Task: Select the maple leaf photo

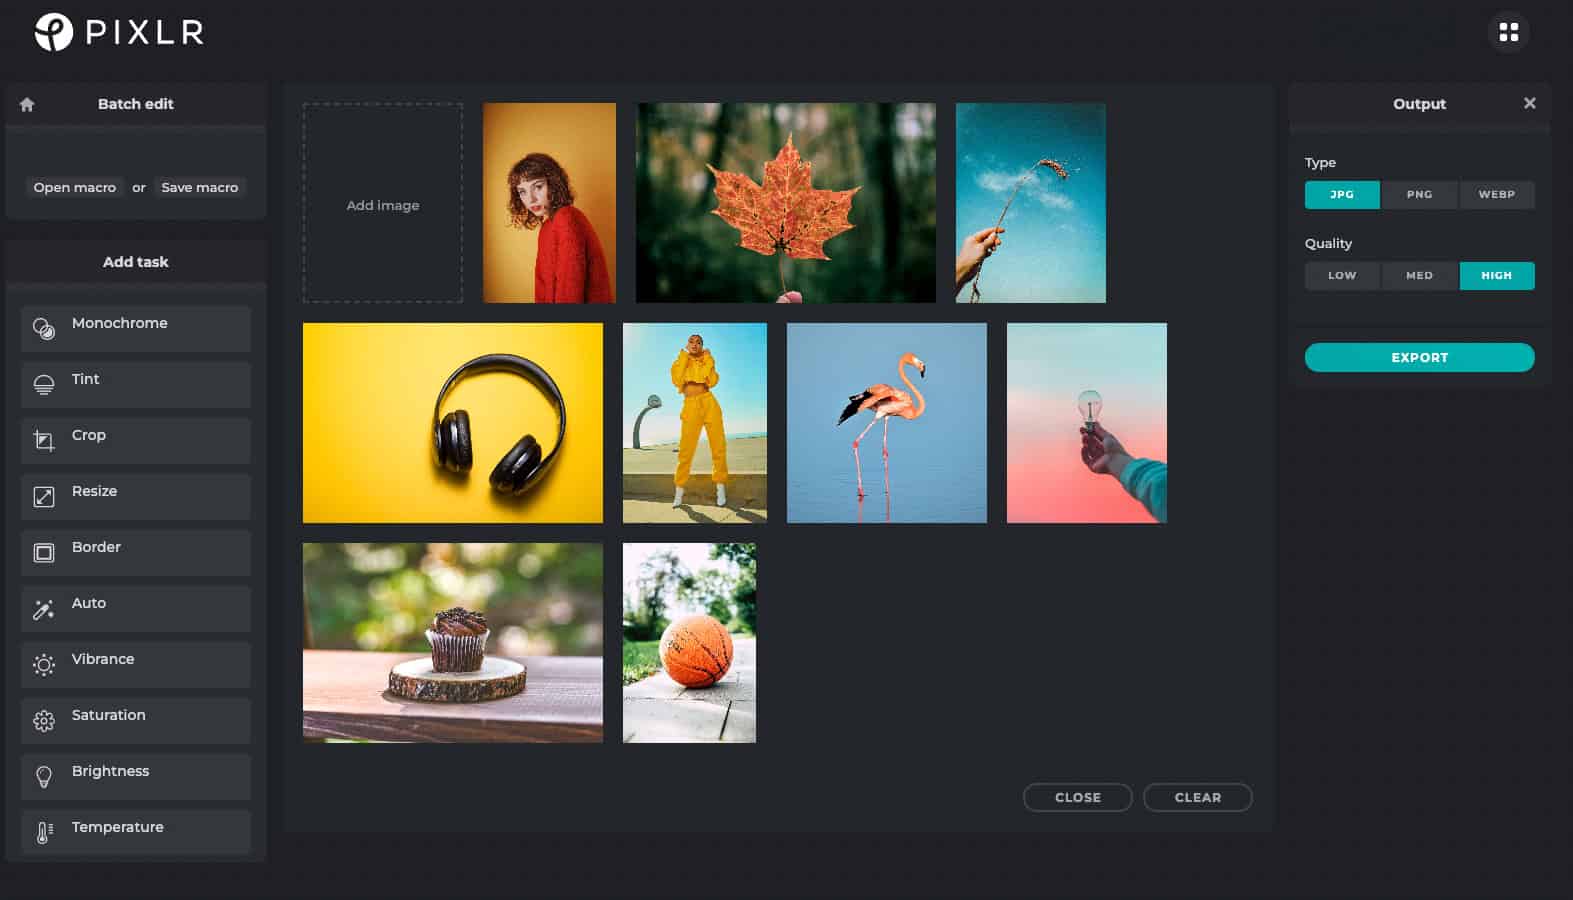Action: pos(786,203)
